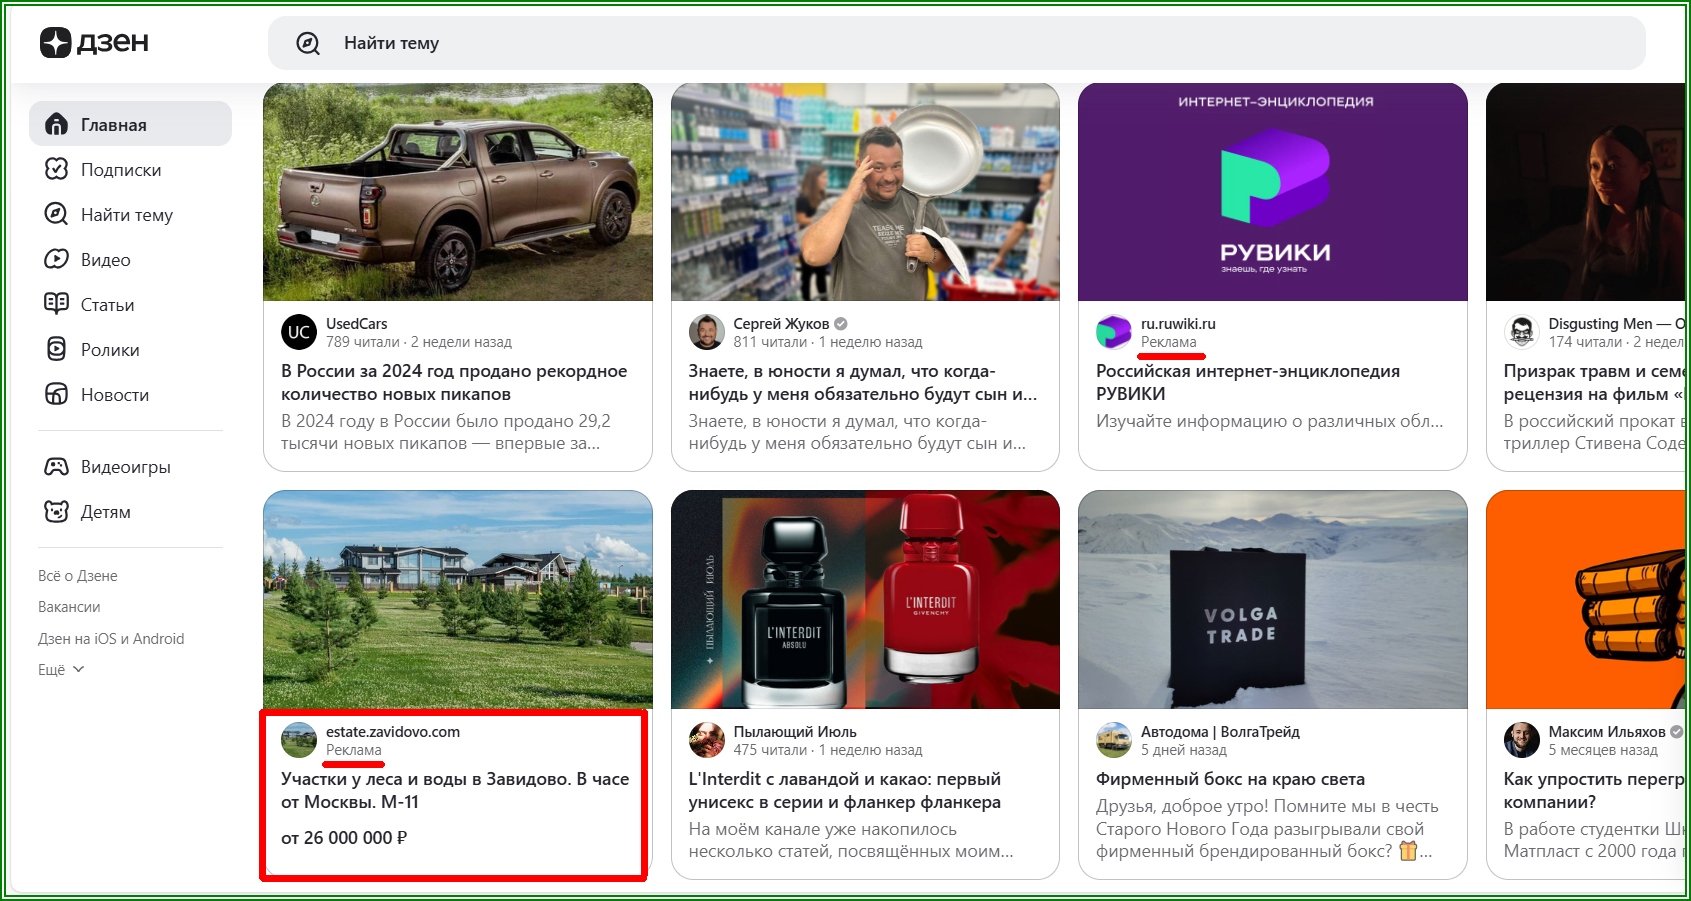Select Детям in the sidebar

[x=130, y=511]
